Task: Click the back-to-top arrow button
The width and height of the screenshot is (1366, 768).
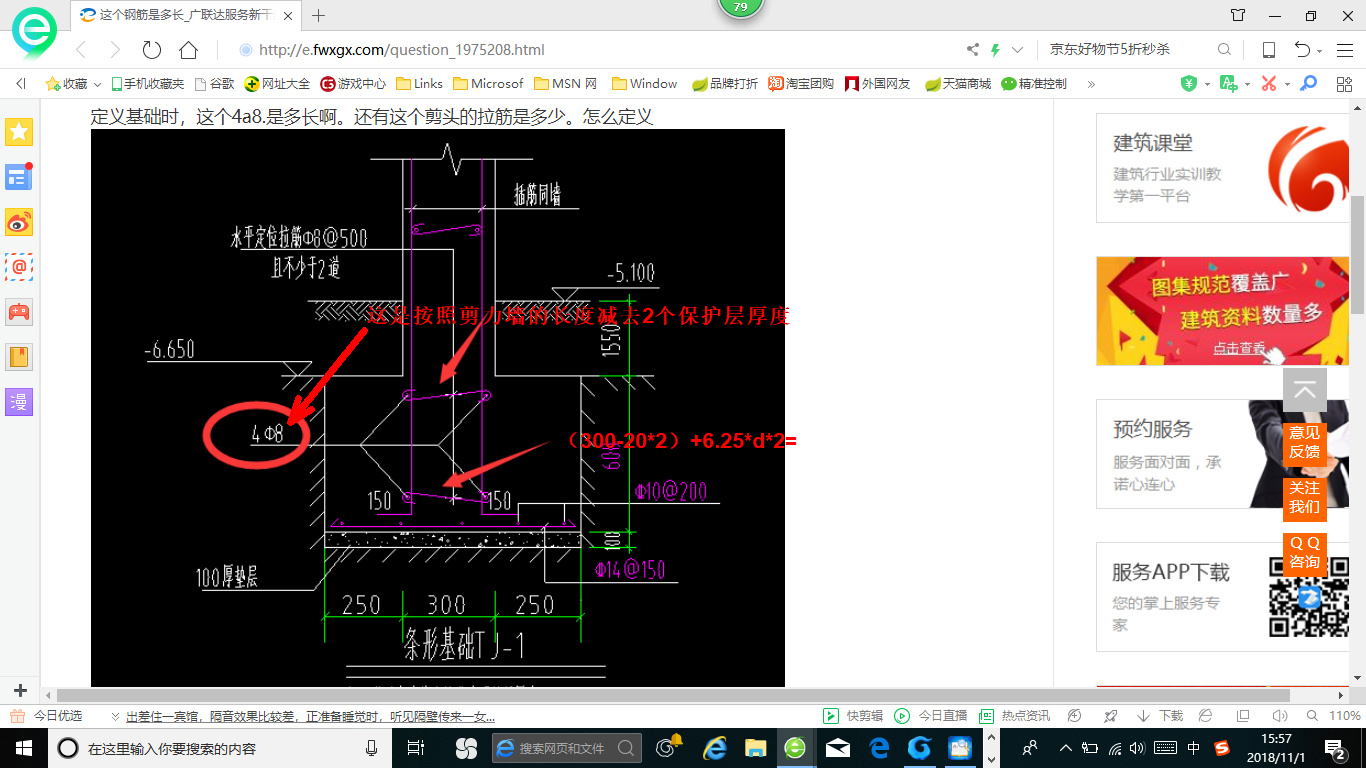Action: point(1305,391)
